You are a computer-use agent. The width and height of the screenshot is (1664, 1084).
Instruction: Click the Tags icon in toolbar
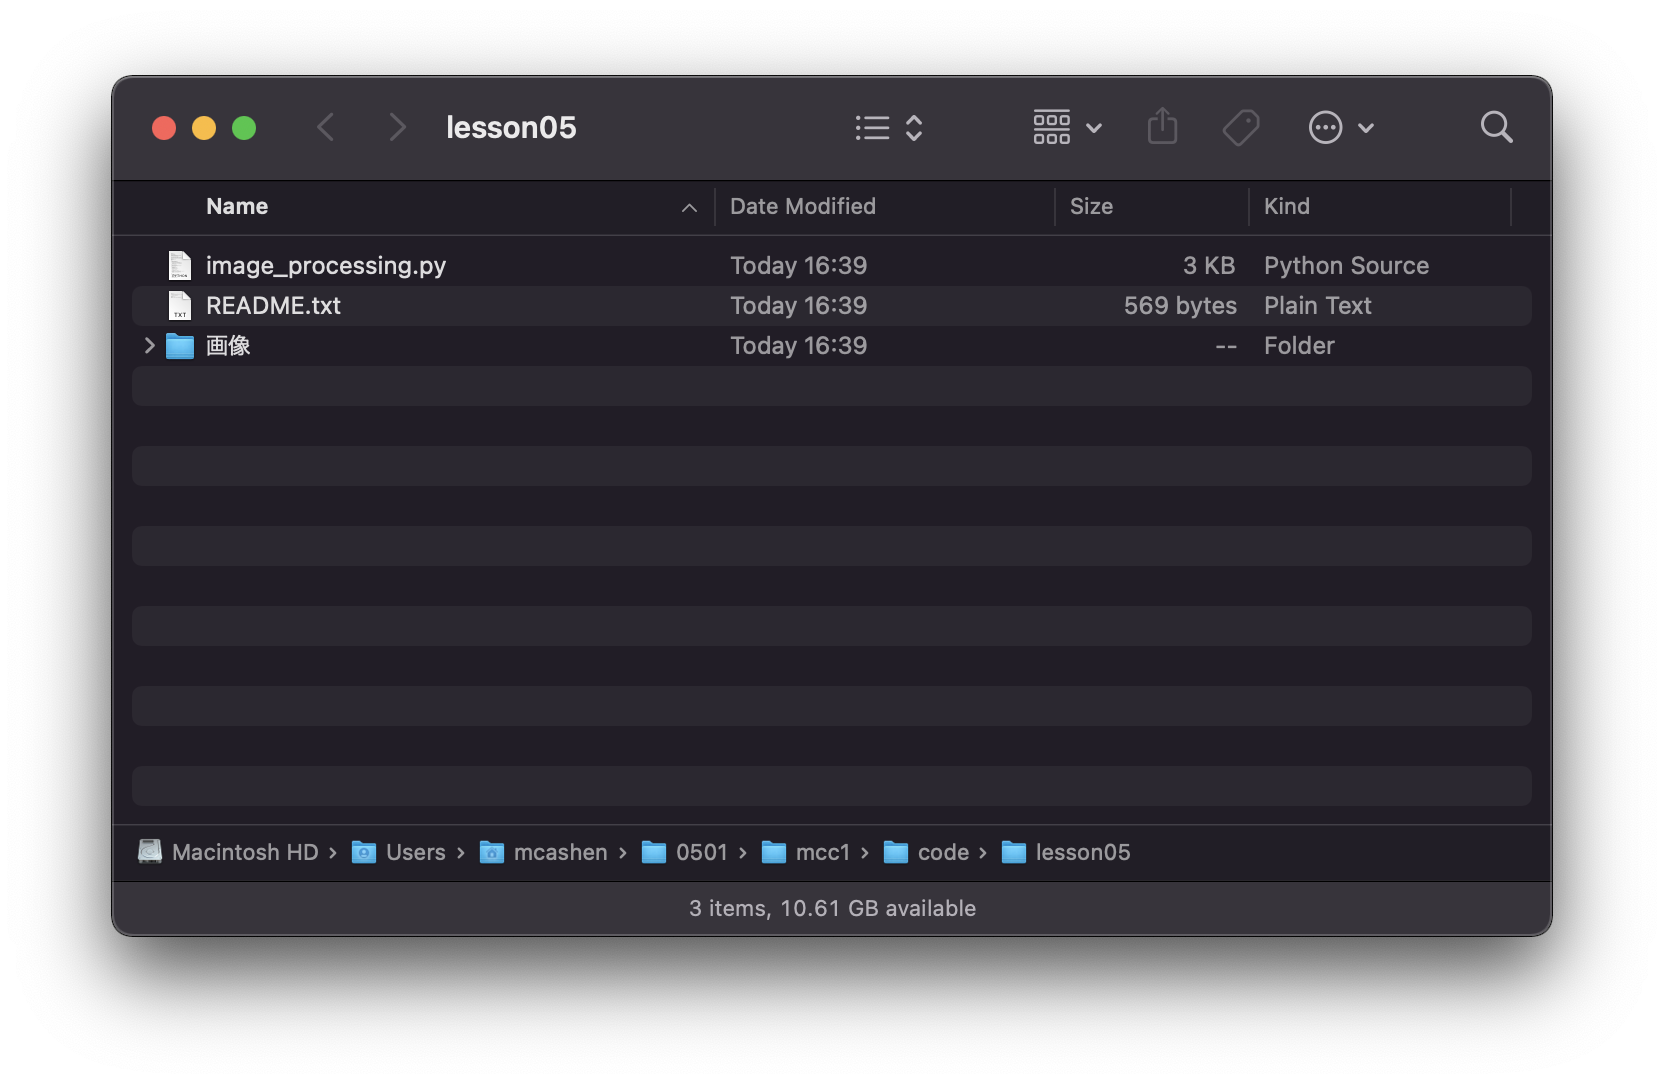tap(1241, 127)
